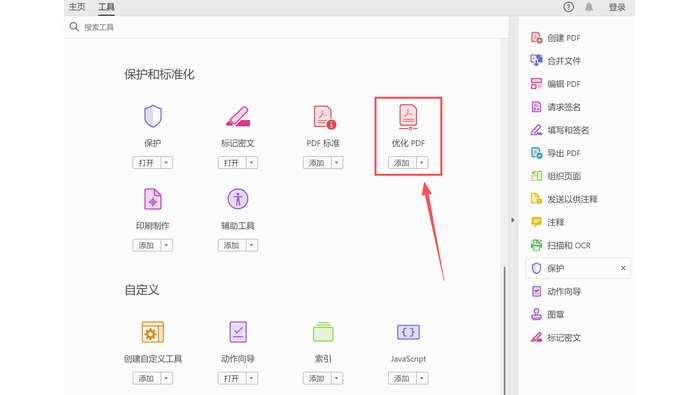Open 导出 PDF from the sidebar
Image resolution: width=700 pixels, height=395 pixels.
point(555,153)
